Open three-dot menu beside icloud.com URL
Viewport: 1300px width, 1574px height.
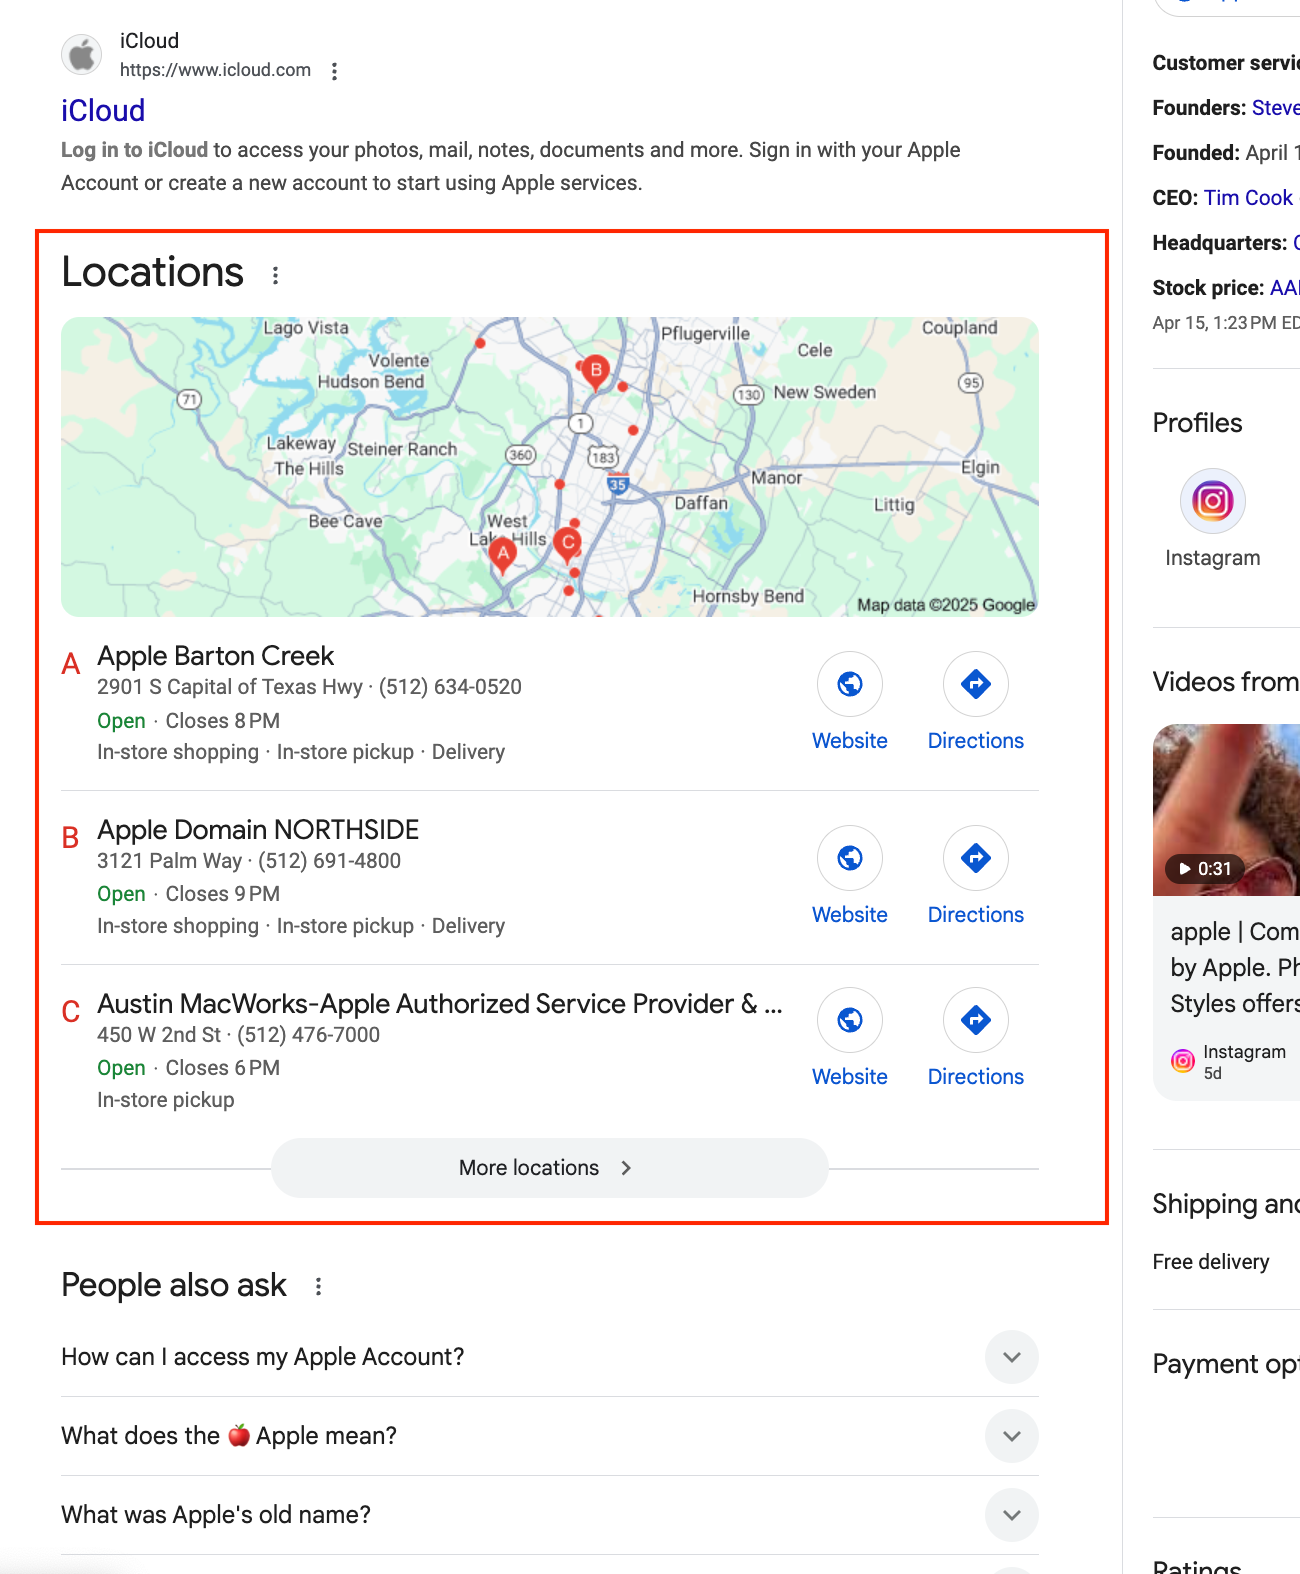[x=335, y=71]
